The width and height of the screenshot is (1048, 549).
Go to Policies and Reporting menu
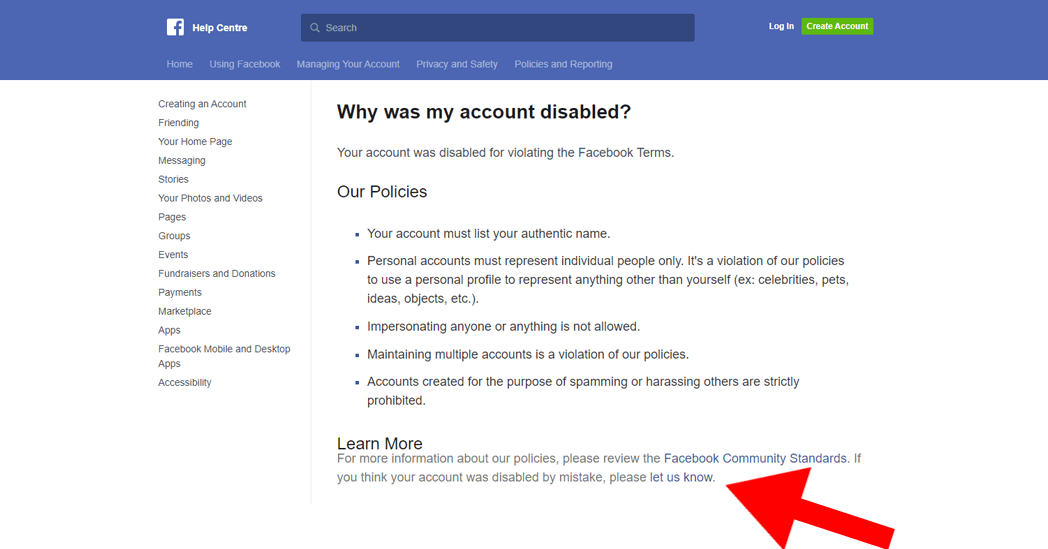point(563,64)
